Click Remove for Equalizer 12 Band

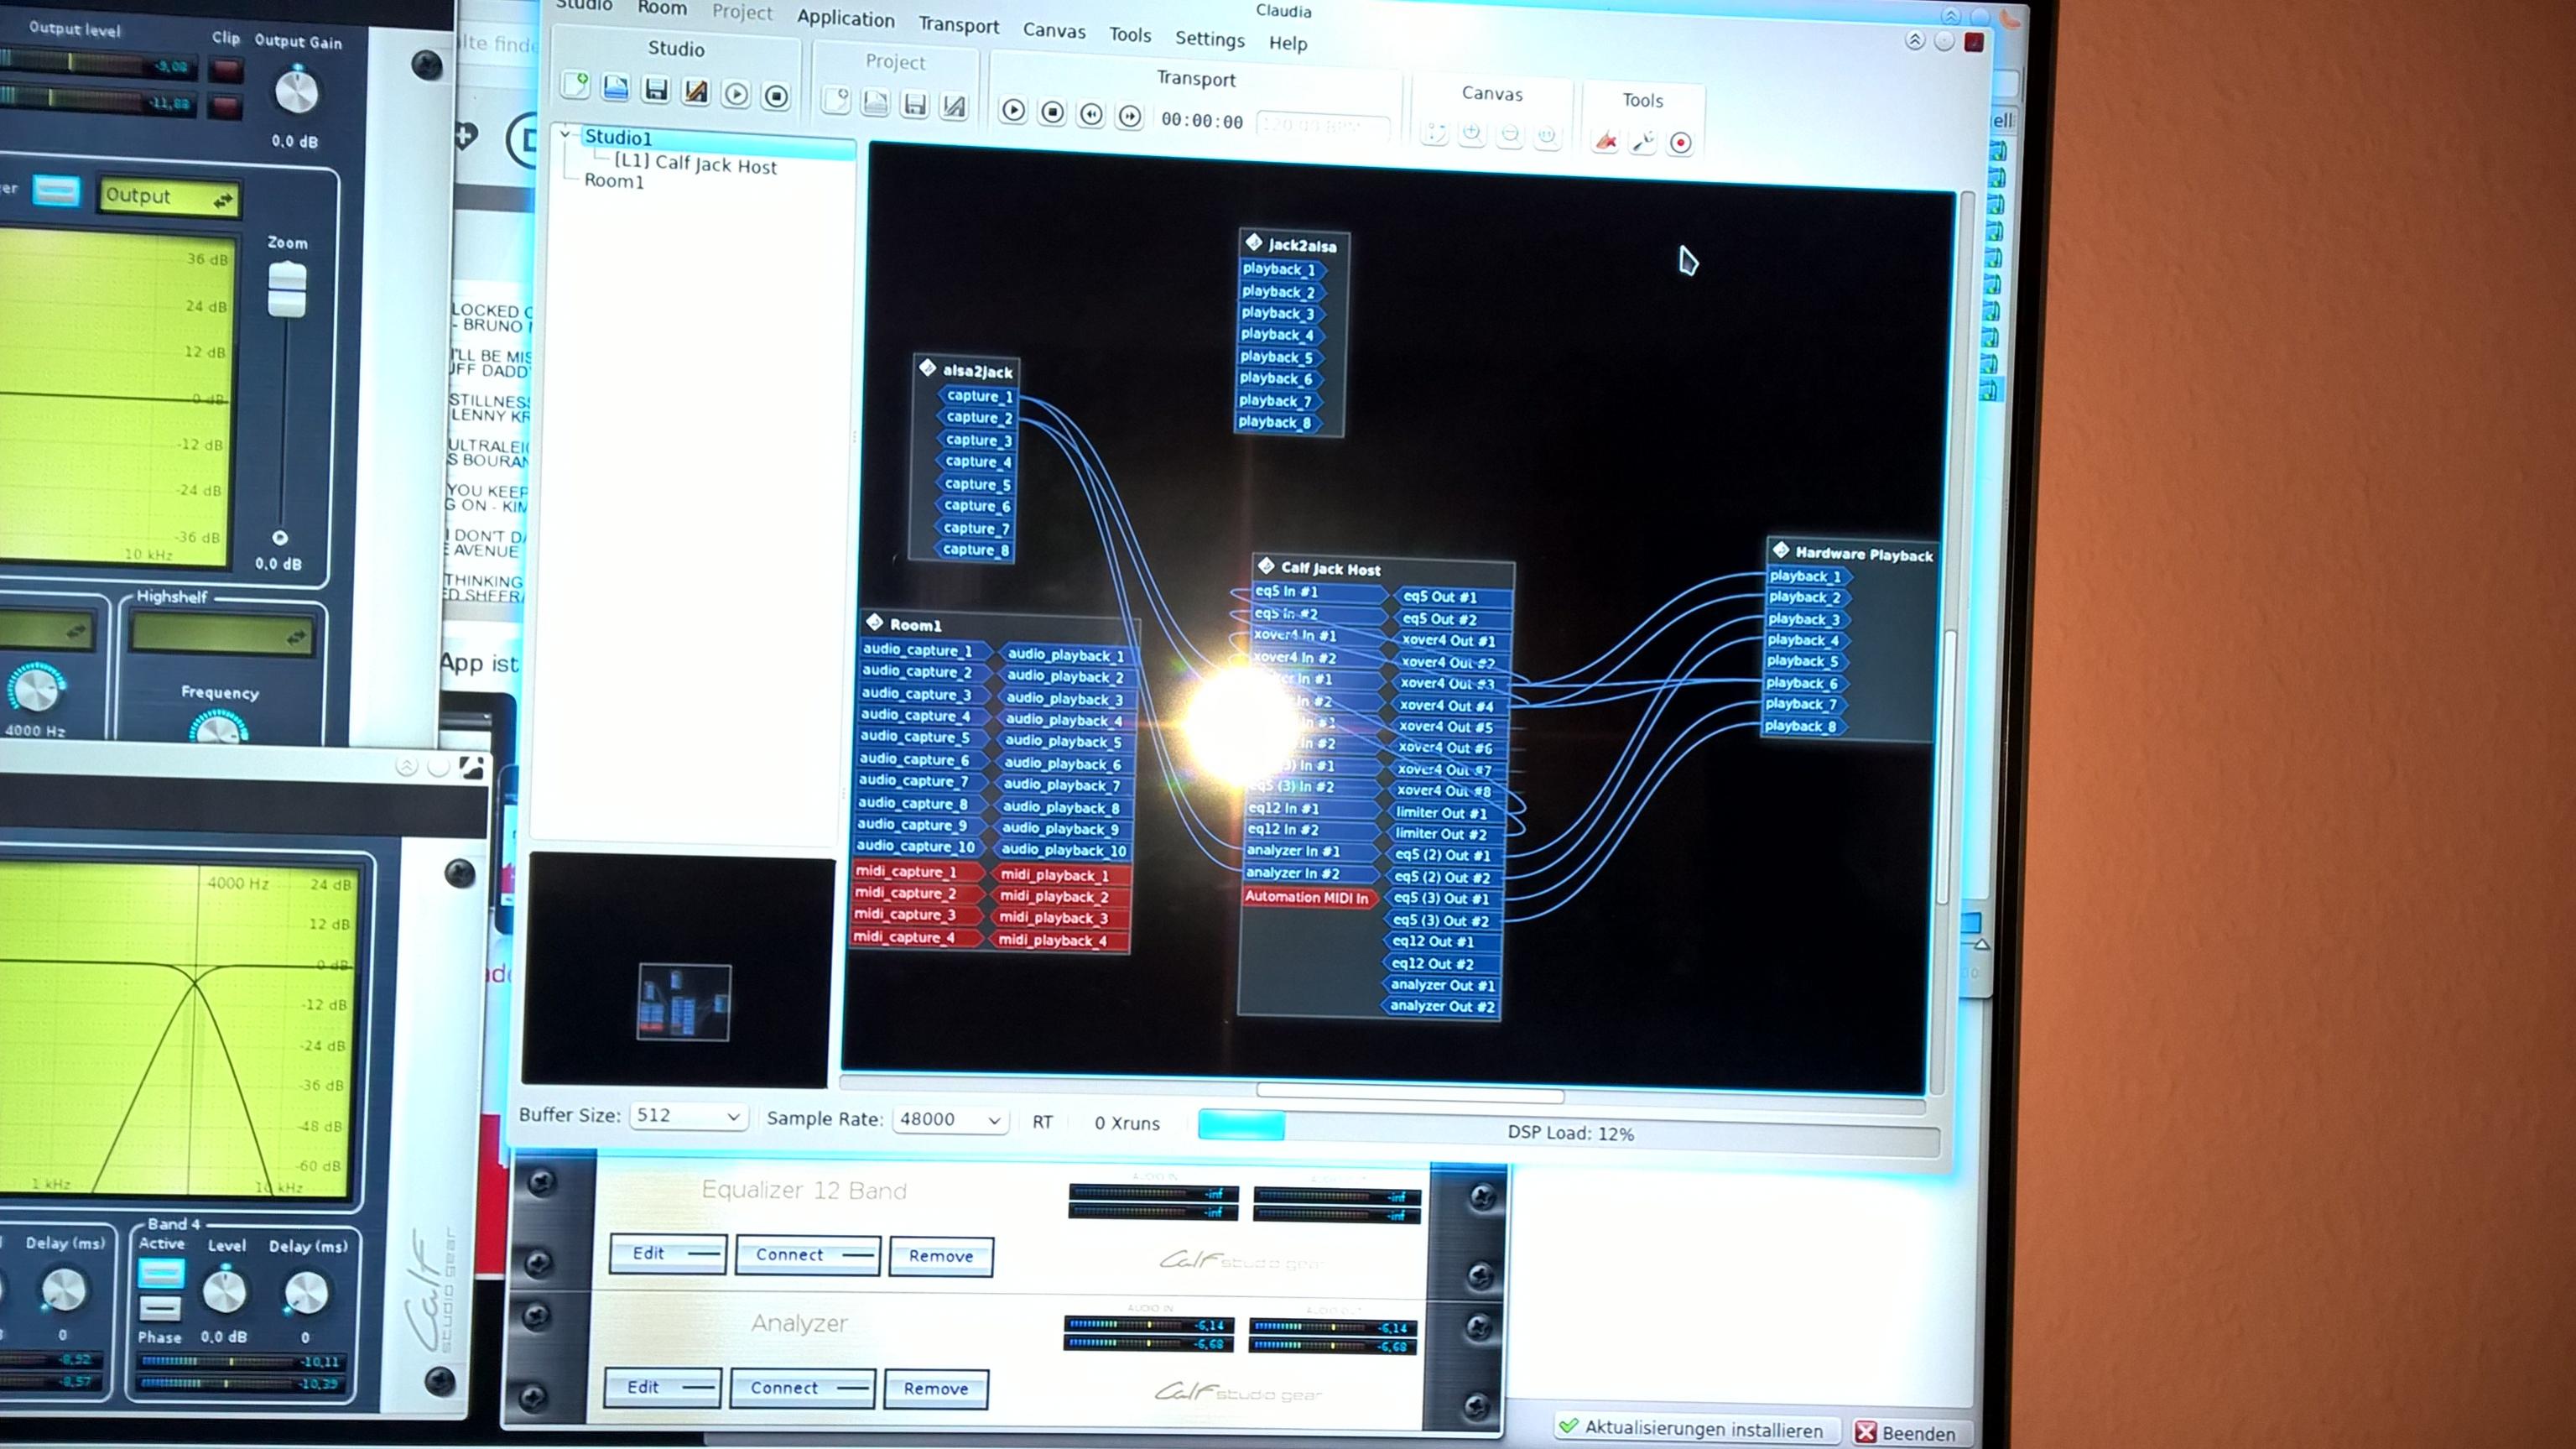[941, 1257]
